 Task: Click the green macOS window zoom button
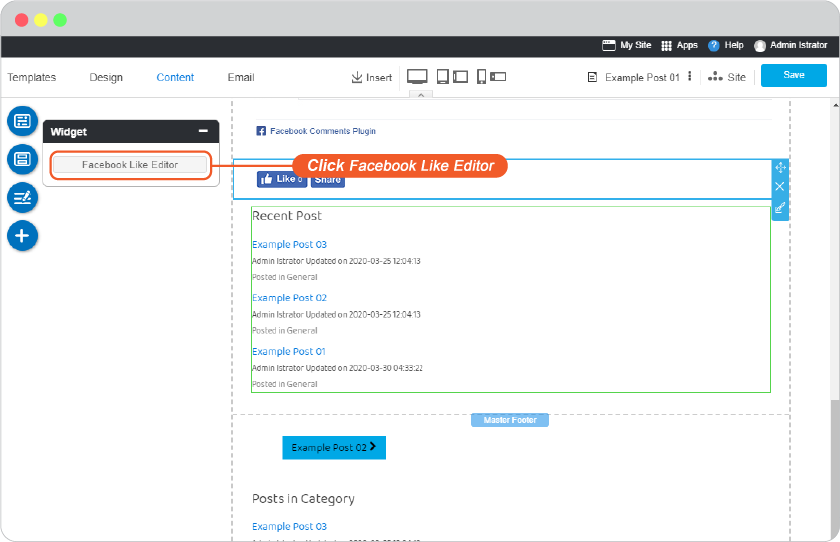(60, 20)
